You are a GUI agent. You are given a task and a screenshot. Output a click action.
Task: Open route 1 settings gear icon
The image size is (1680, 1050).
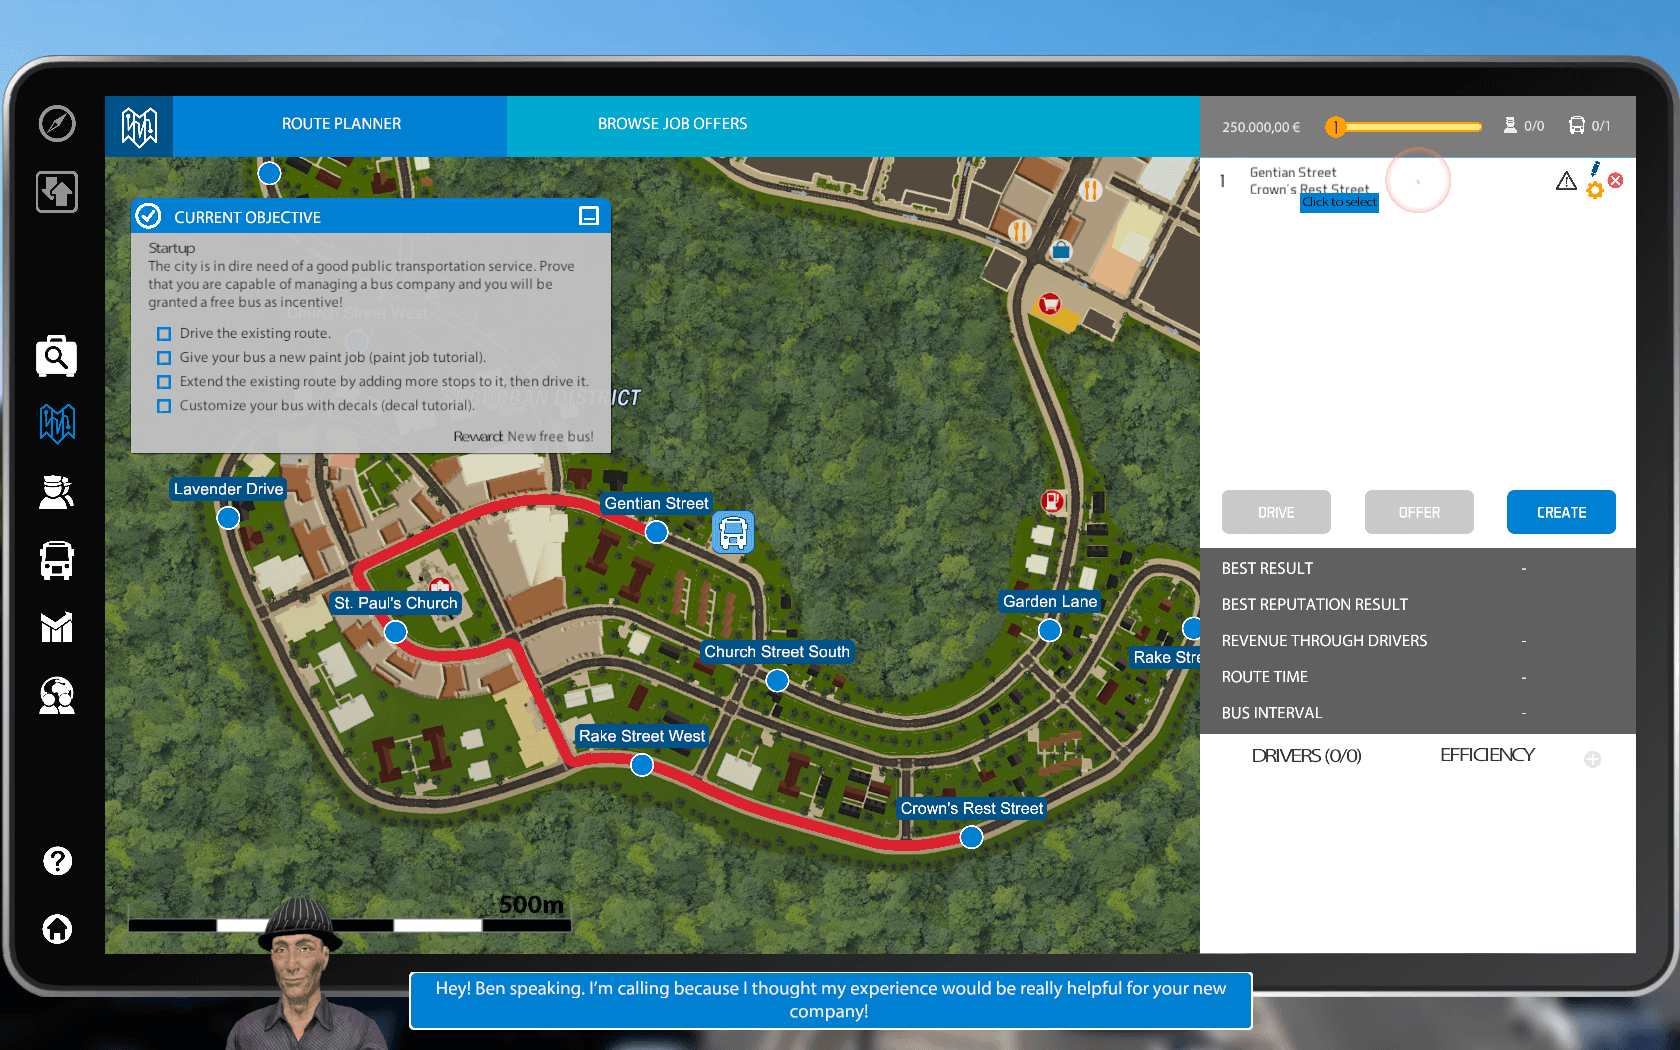pyautogui.click(x=1595, y=190)
